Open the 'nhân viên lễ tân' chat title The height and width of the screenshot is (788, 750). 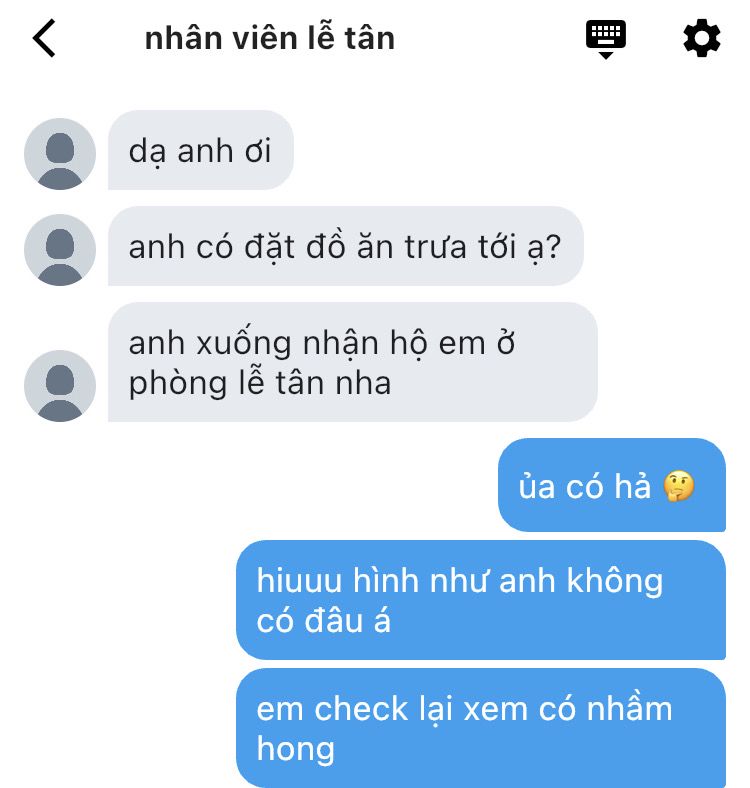pos(269,38)
